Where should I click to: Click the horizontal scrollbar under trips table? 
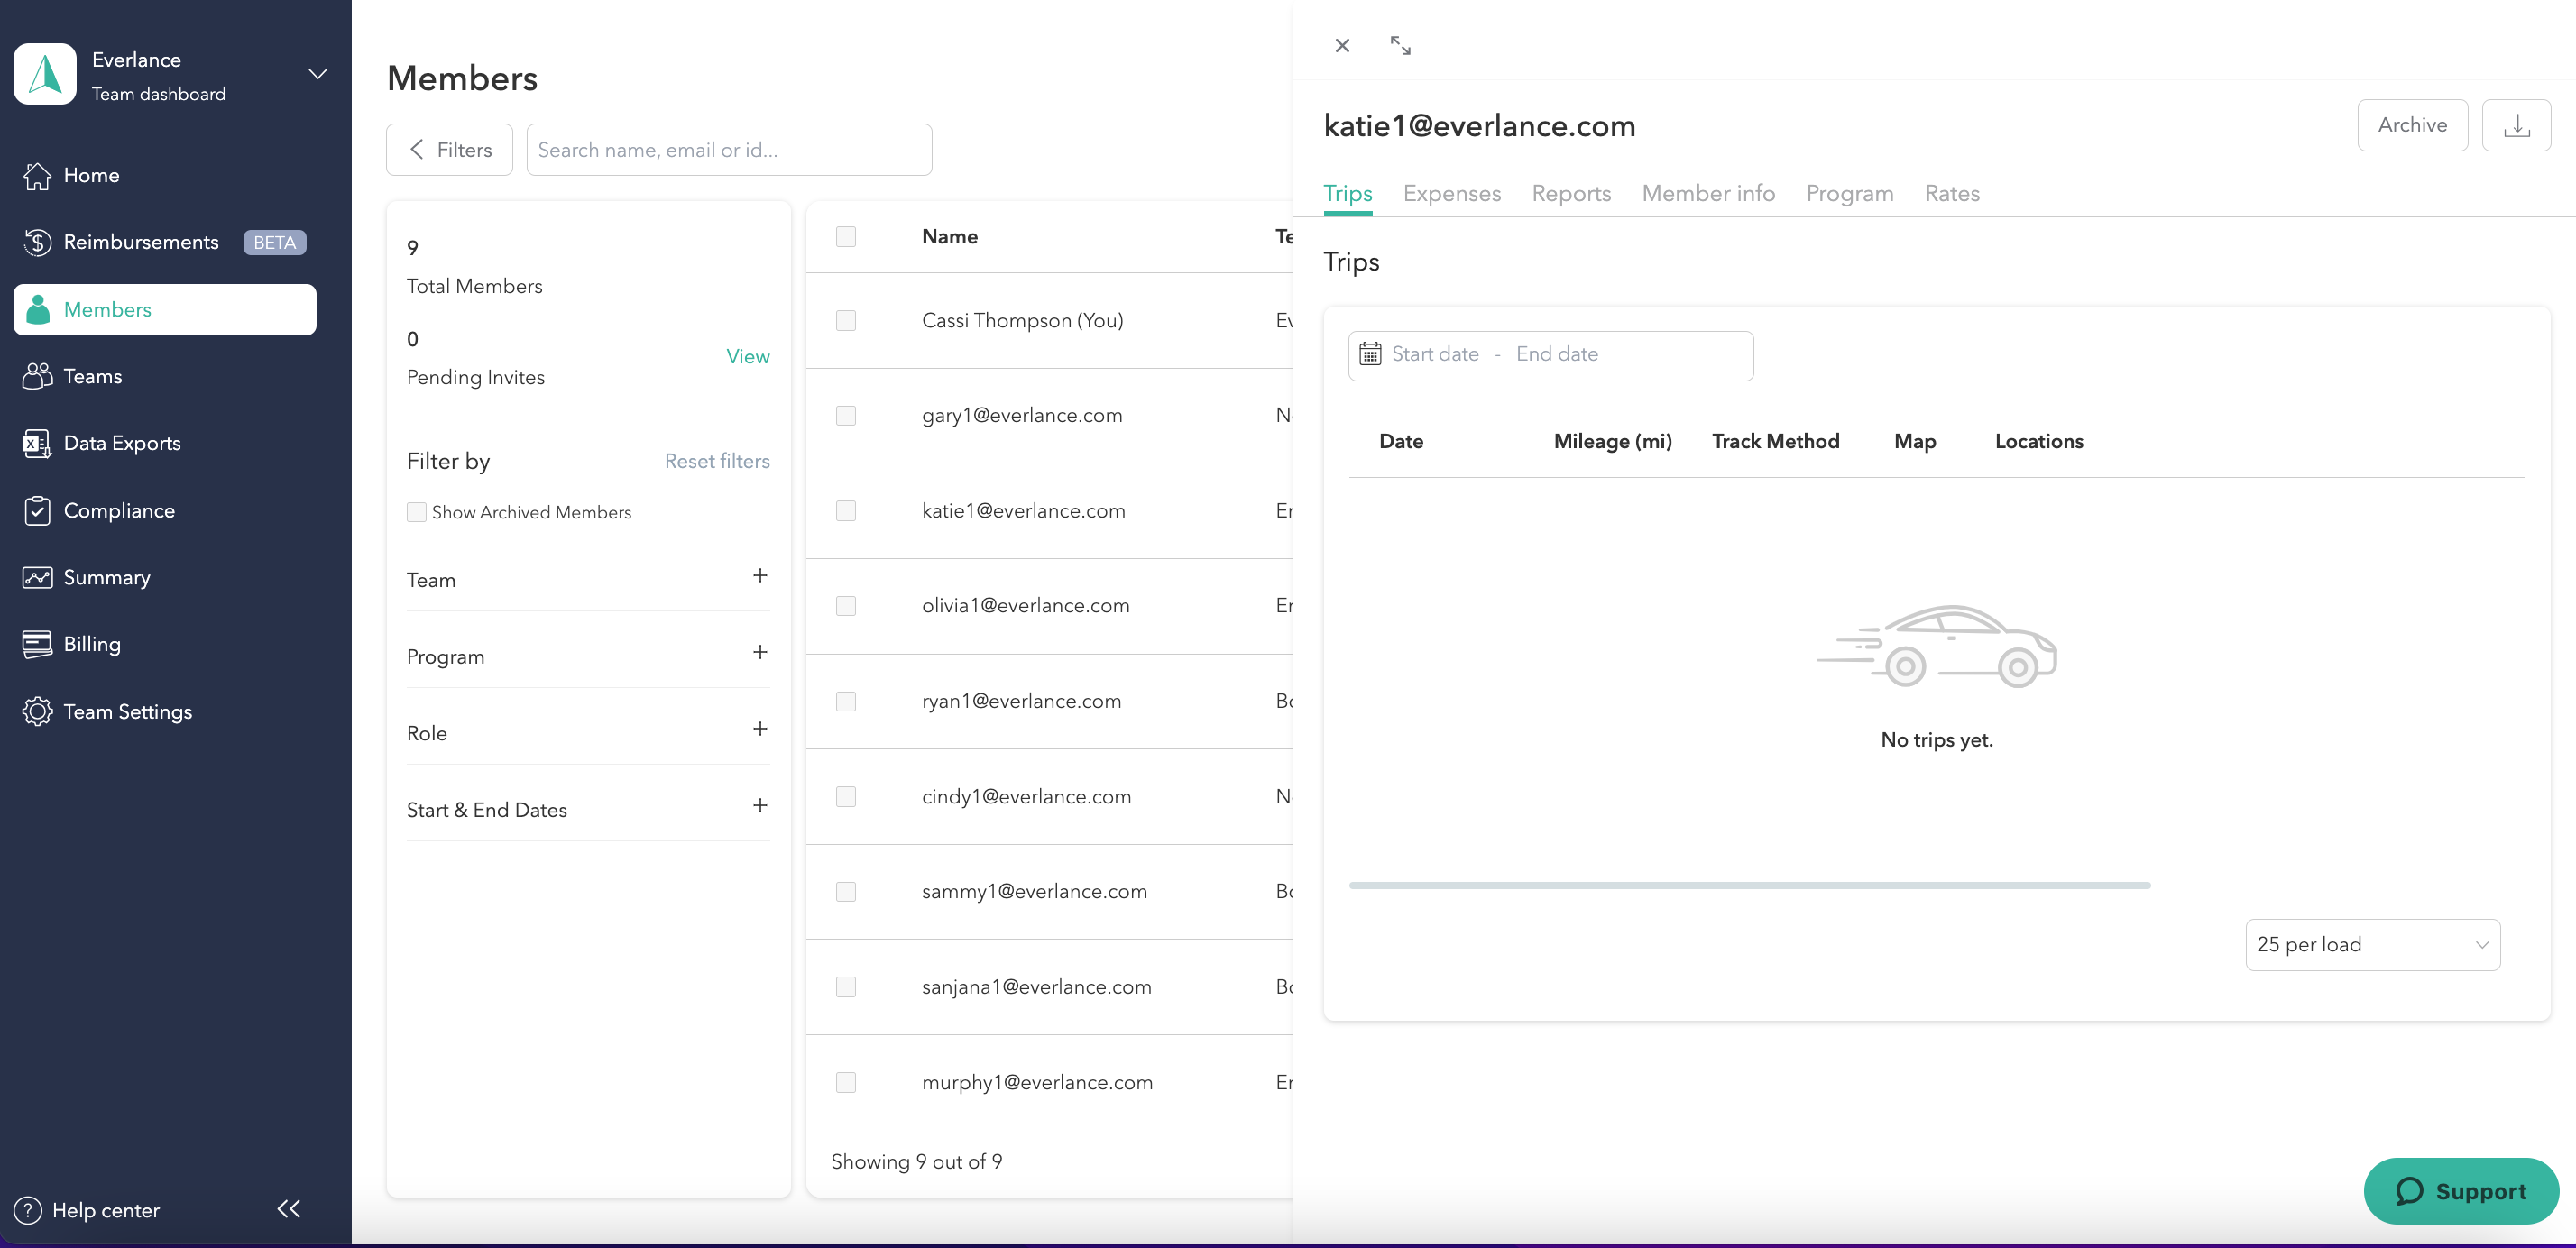click(x=1749, y=885)
